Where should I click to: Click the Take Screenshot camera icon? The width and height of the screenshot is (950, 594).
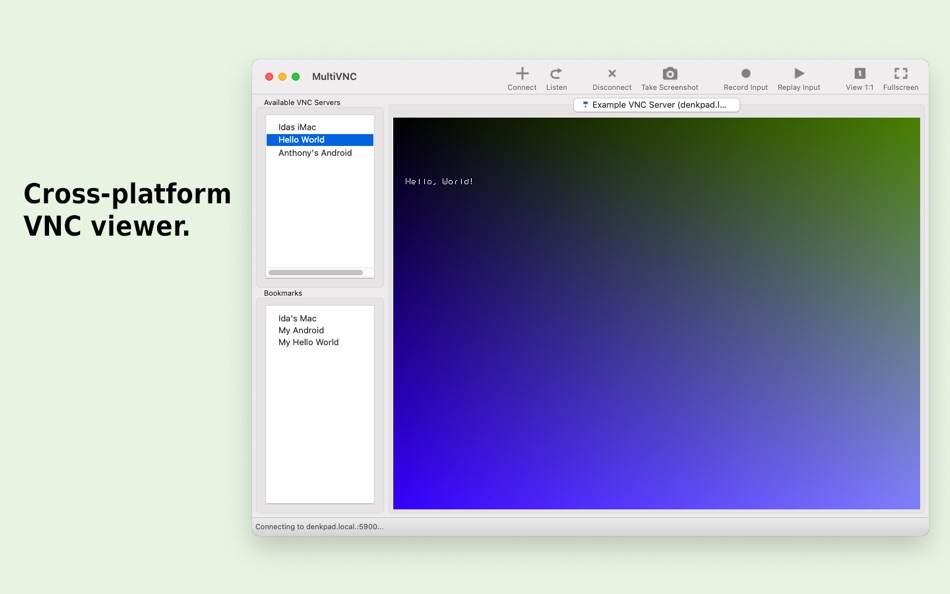(x=669, y=73)
